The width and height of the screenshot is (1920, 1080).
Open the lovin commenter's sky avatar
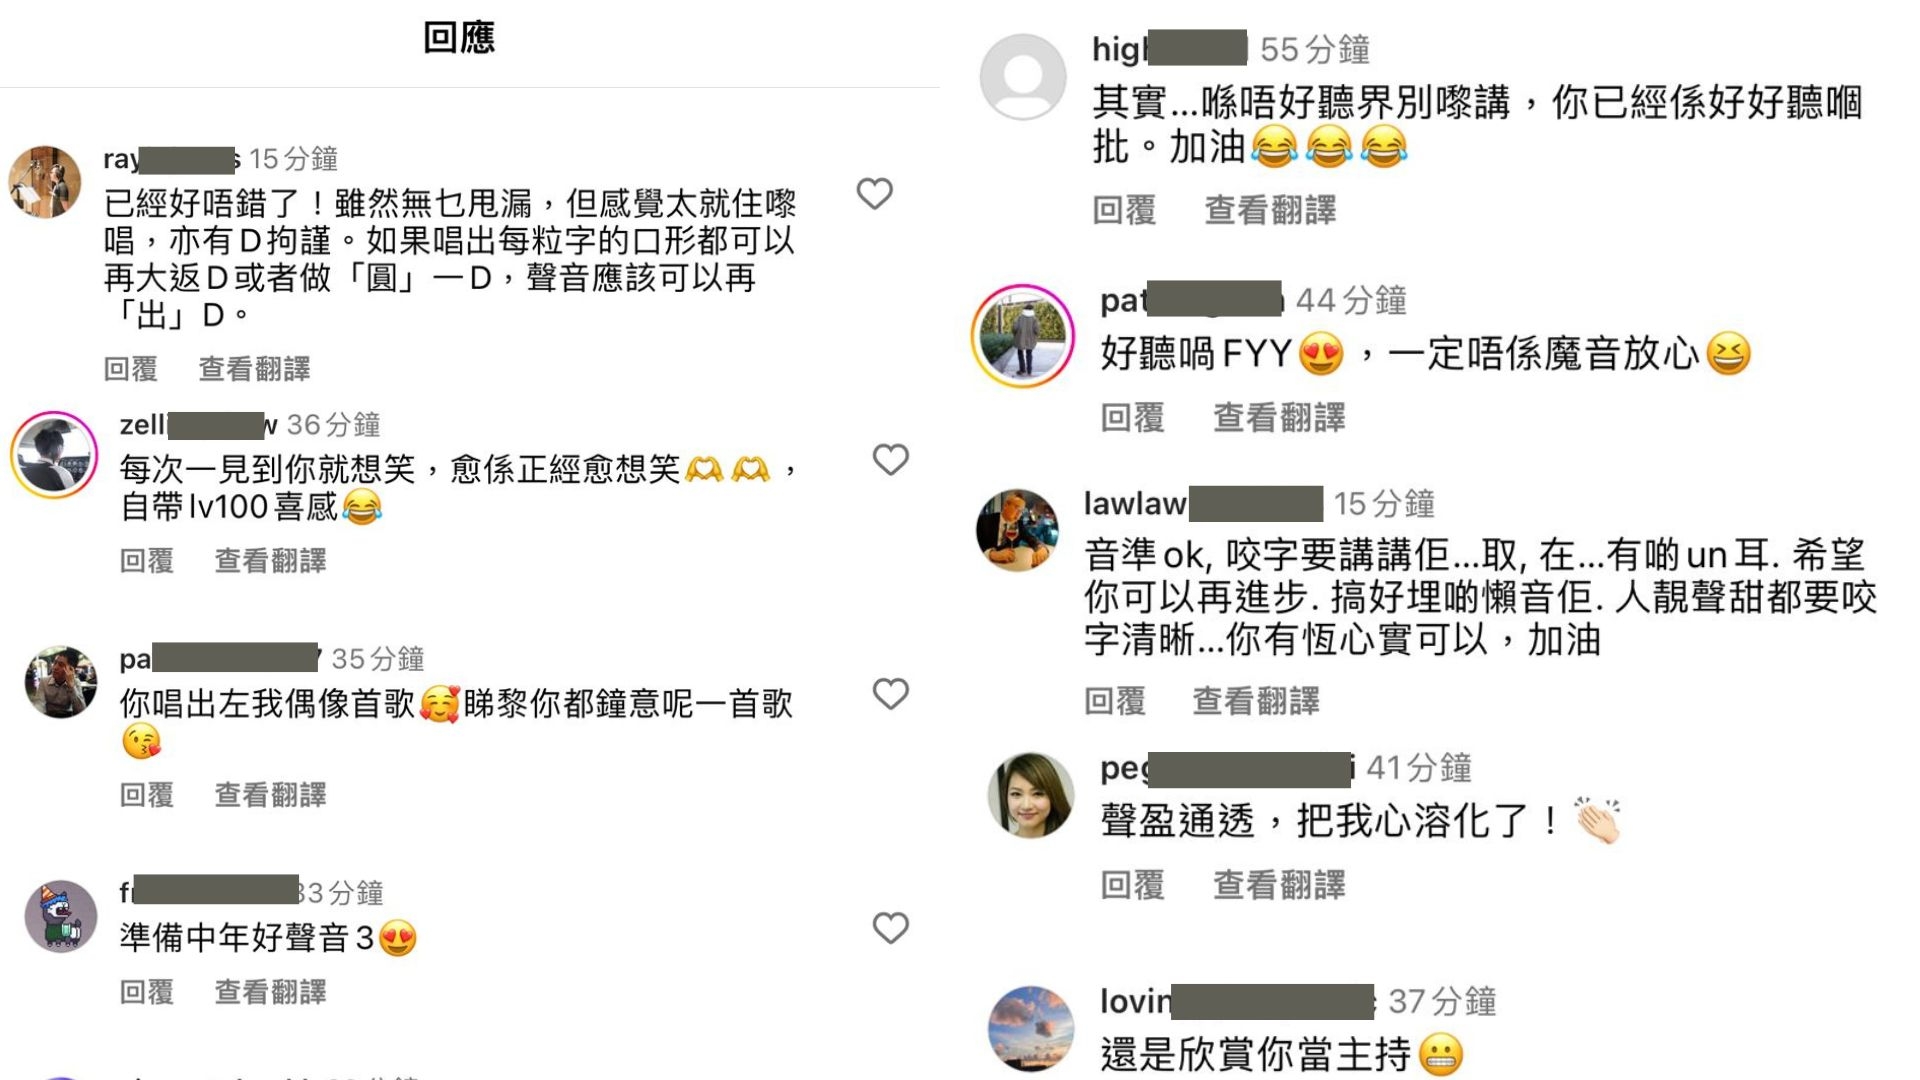[1031, 1029]
